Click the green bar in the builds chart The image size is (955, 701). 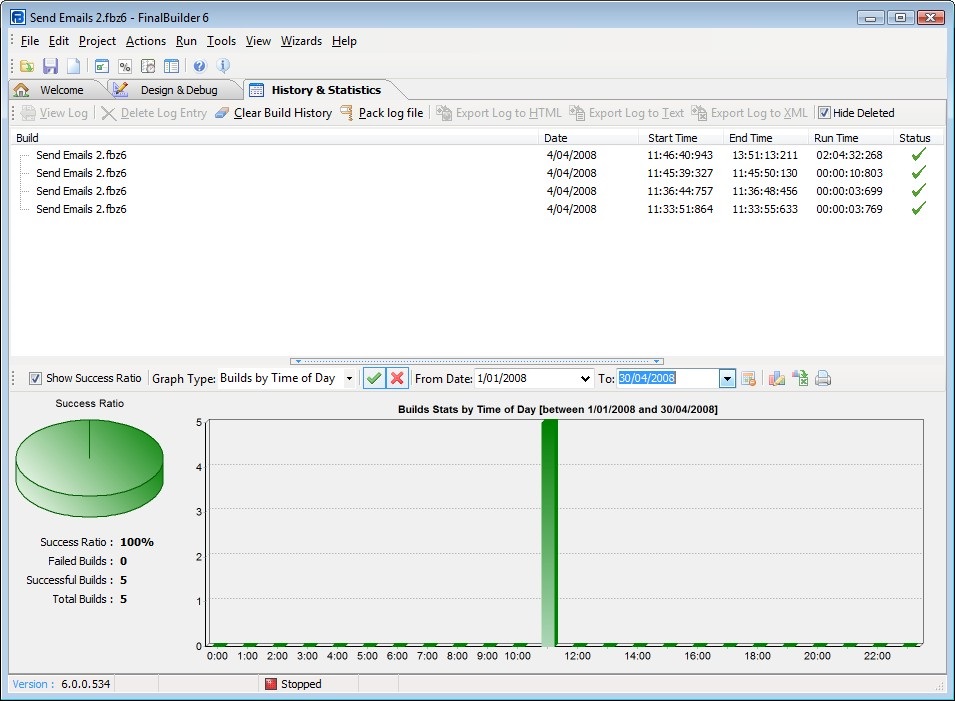(549, 533)
